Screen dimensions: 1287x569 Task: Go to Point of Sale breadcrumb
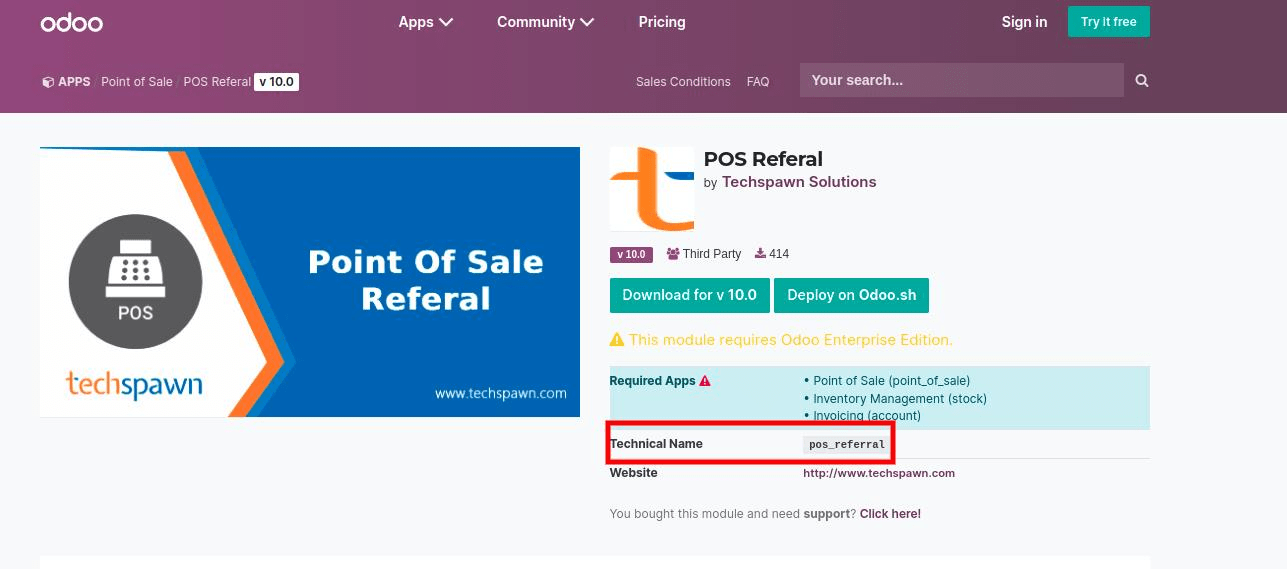137,82
